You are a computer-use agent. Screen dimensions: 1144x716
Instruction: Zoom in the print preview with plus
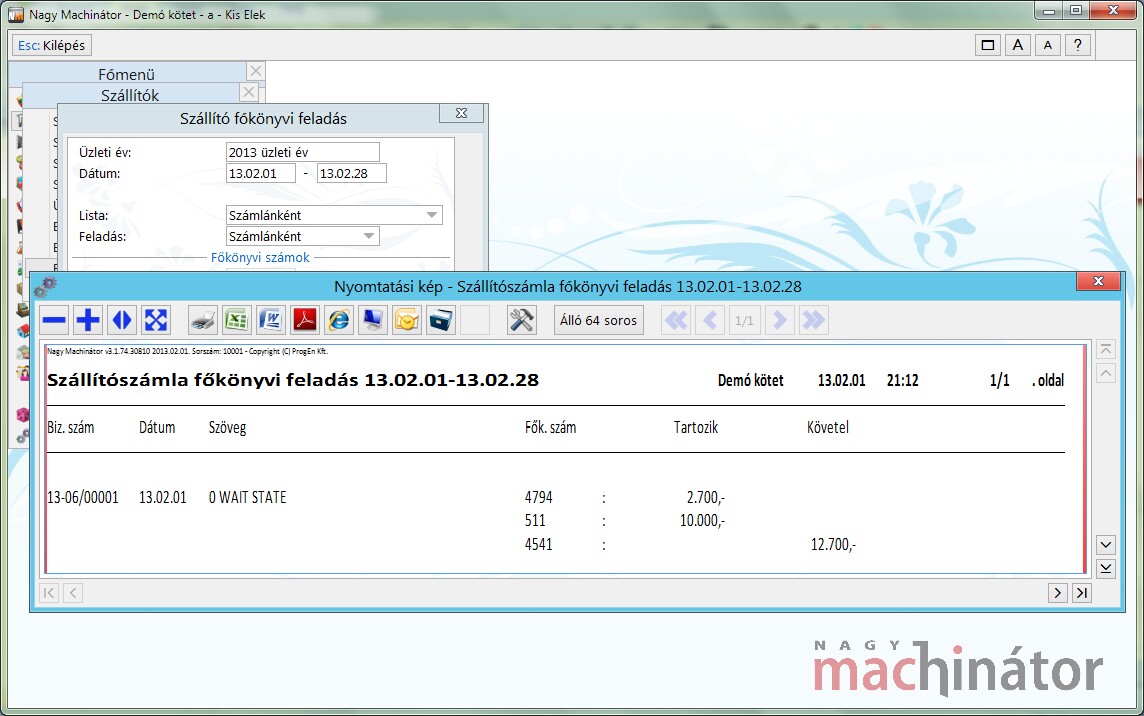click(x=88, y=320)
